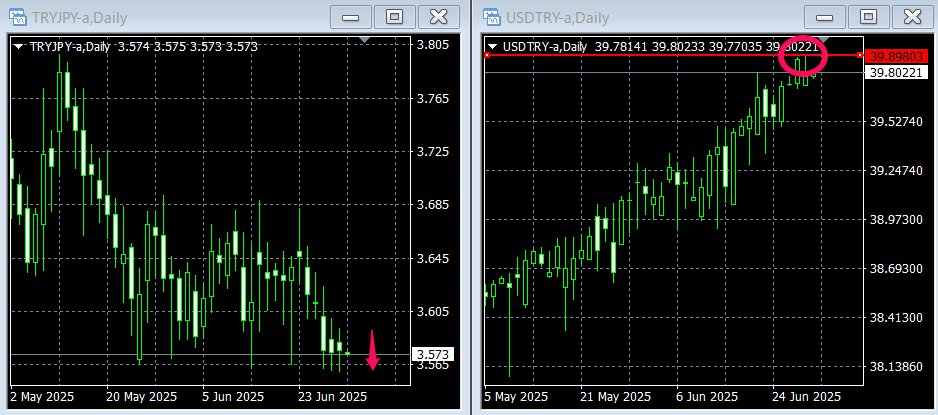Maximize the TRYJPY-a,Daily chart window
The height and width of the screenshot is (415, 938).
click(394, 17)
